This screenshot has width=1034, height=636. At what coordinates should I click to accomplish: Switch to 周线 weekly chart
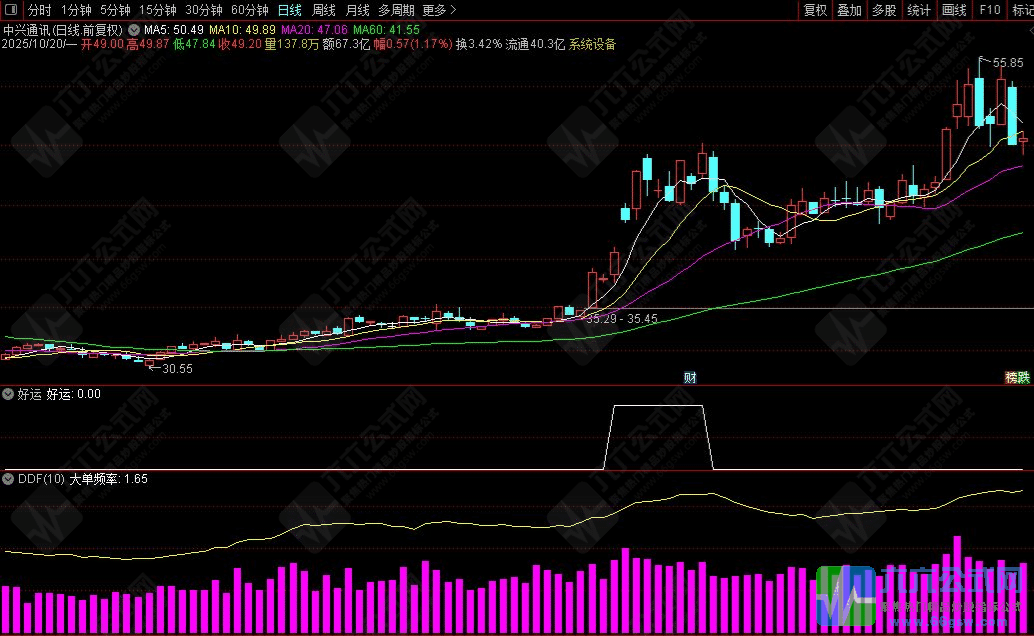click(323, 10)
